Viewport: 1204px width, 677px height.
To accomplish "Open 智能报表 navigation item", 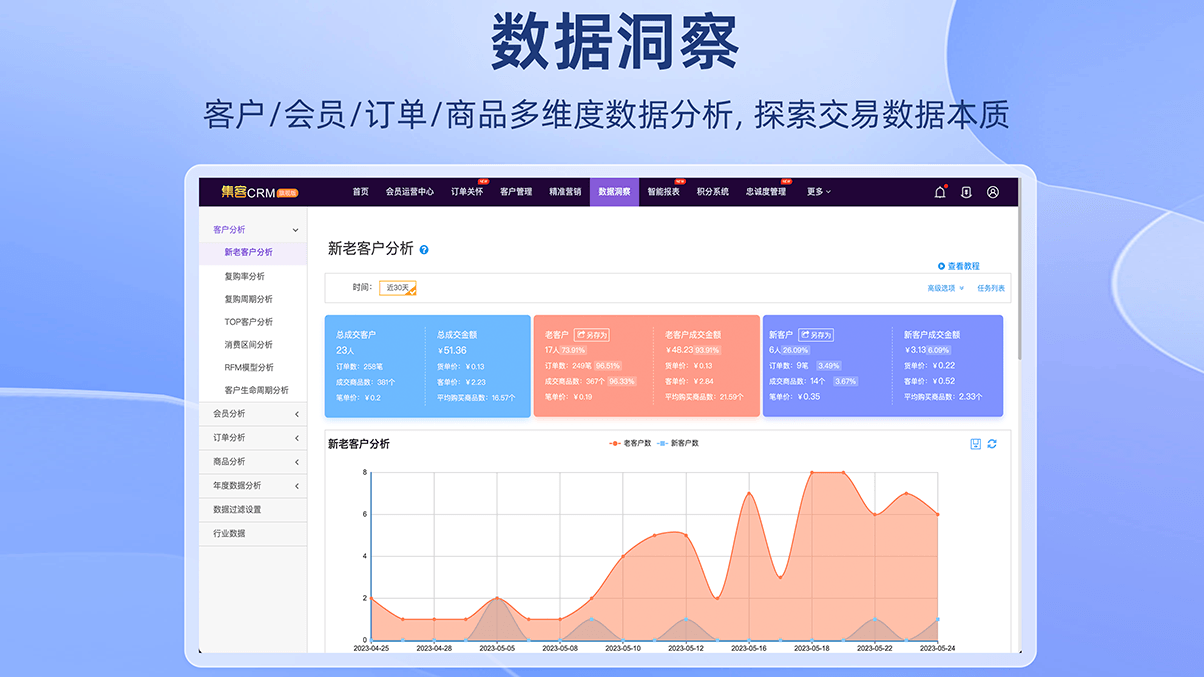I will click(x=663, y=192).
